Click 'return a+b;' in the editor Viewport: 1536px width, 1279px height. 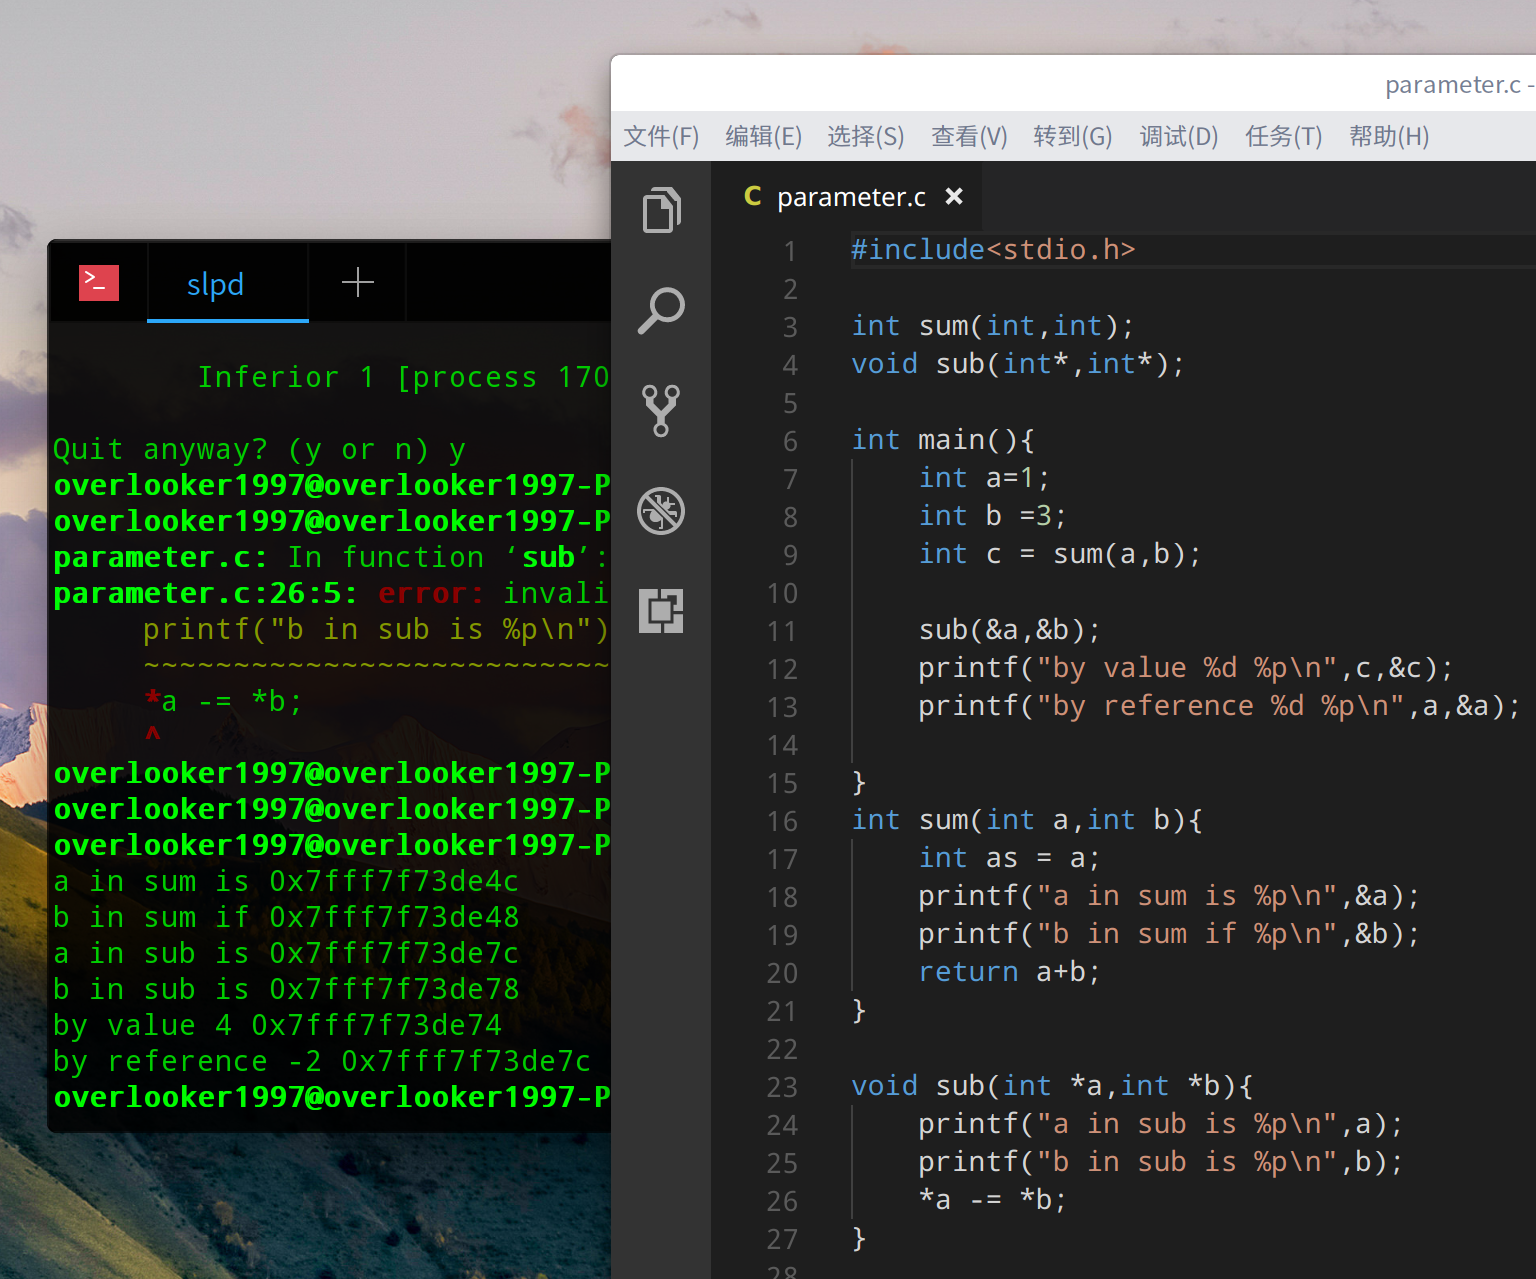[x=1010, y=972]
